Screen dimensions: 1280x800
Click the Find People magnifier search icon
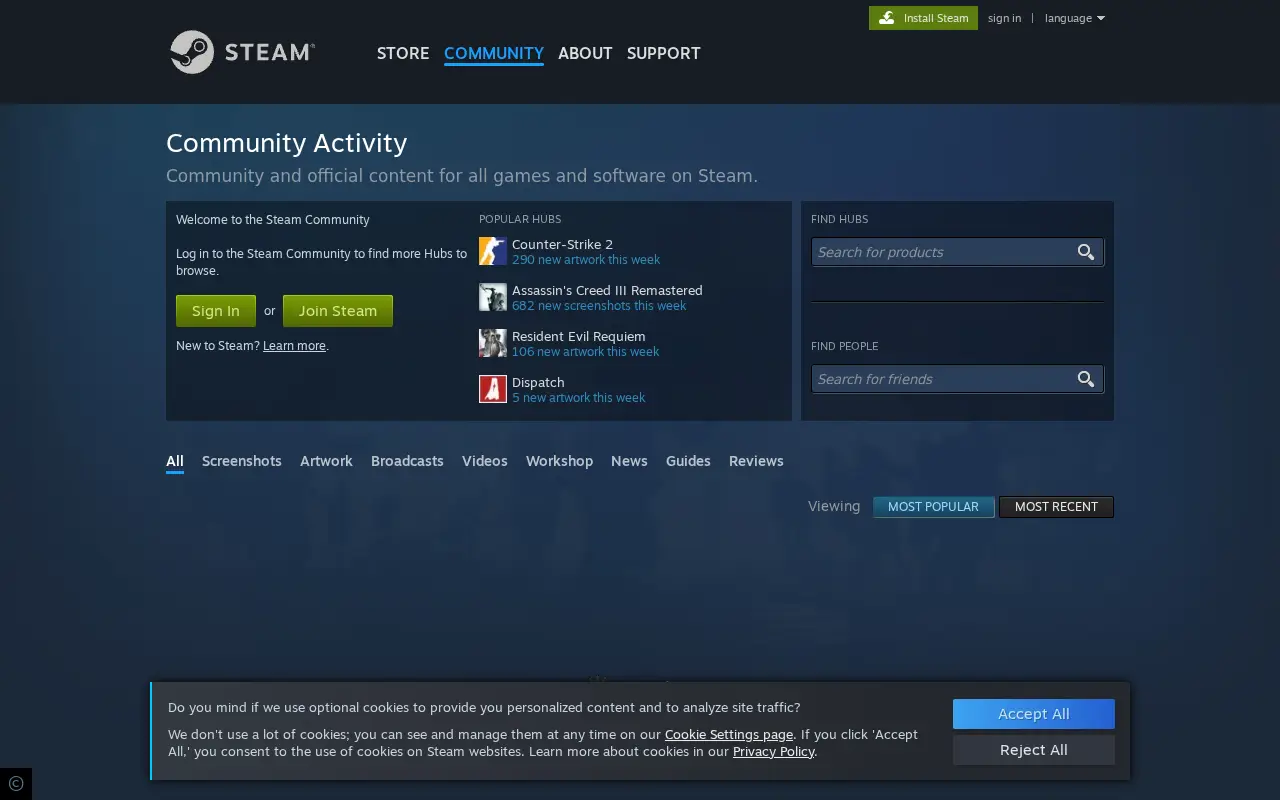(x=1086, y=379)
